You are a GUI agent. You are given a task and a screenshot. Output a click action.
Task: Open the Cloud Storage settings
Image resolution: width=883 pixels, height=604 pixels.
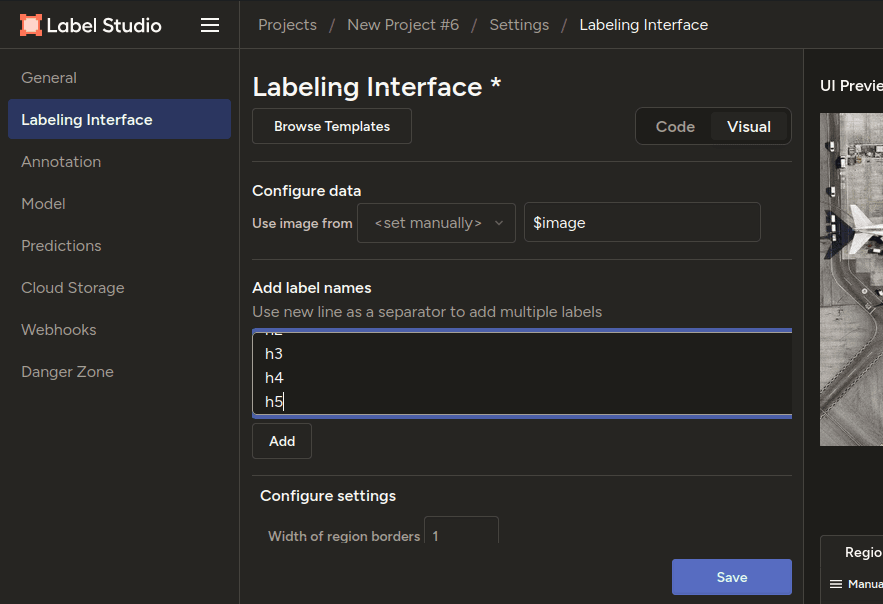[73, 288]
